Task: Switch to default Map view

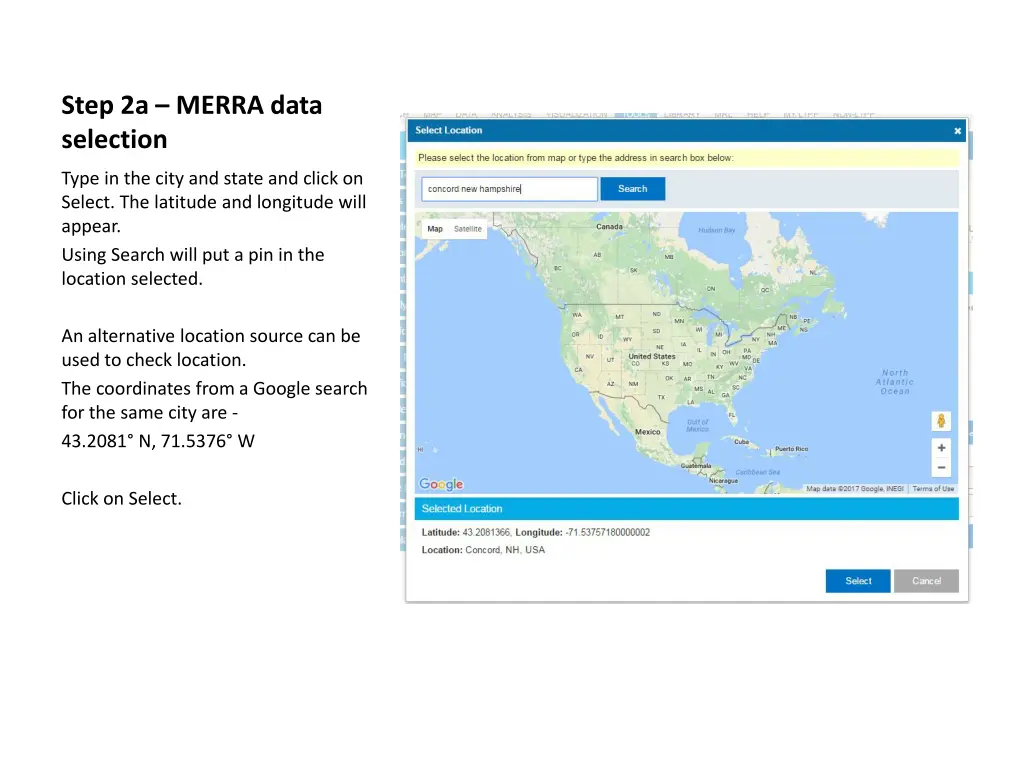Action: coord(435,229)
